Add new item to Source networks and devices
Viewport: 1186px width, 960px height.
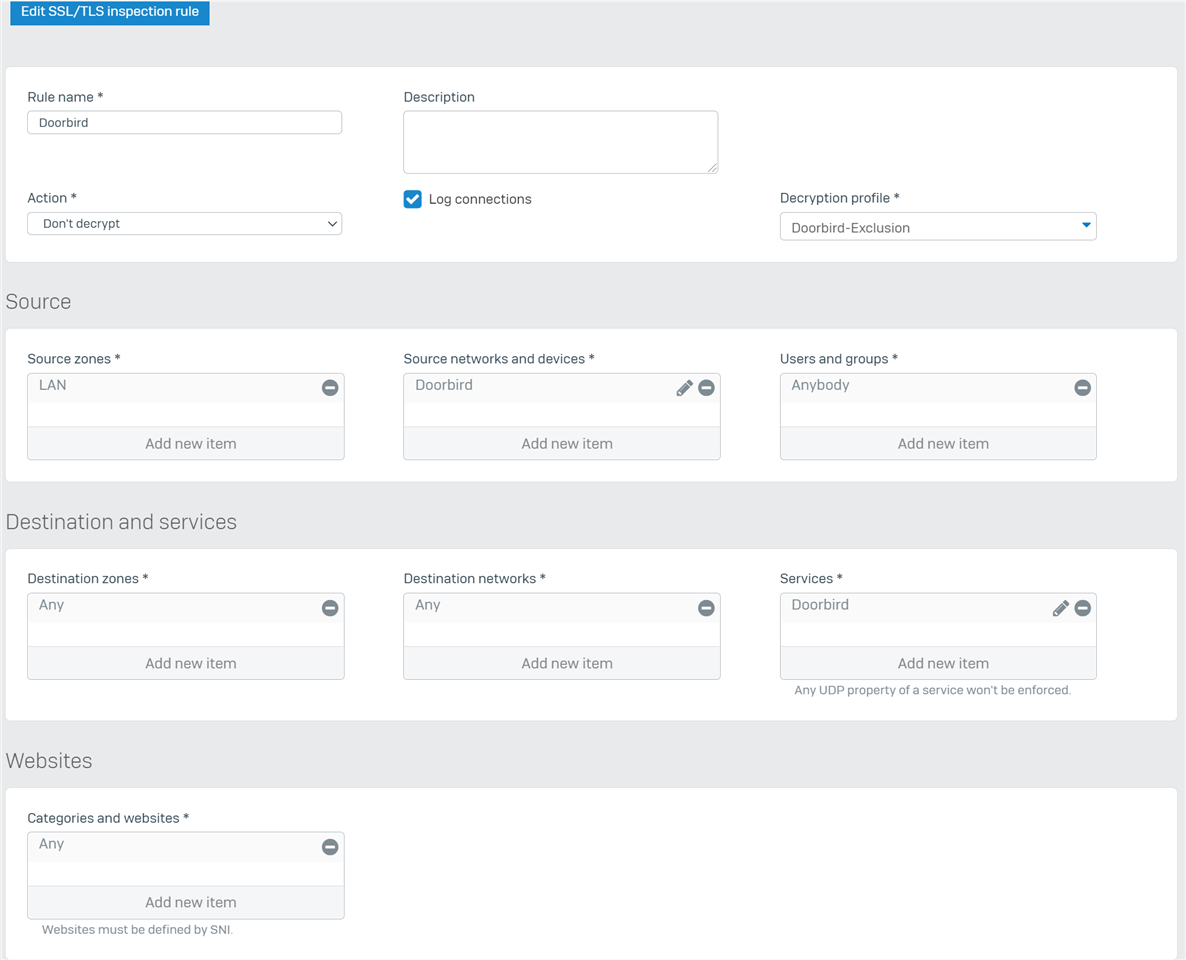(x=562, y=443)
